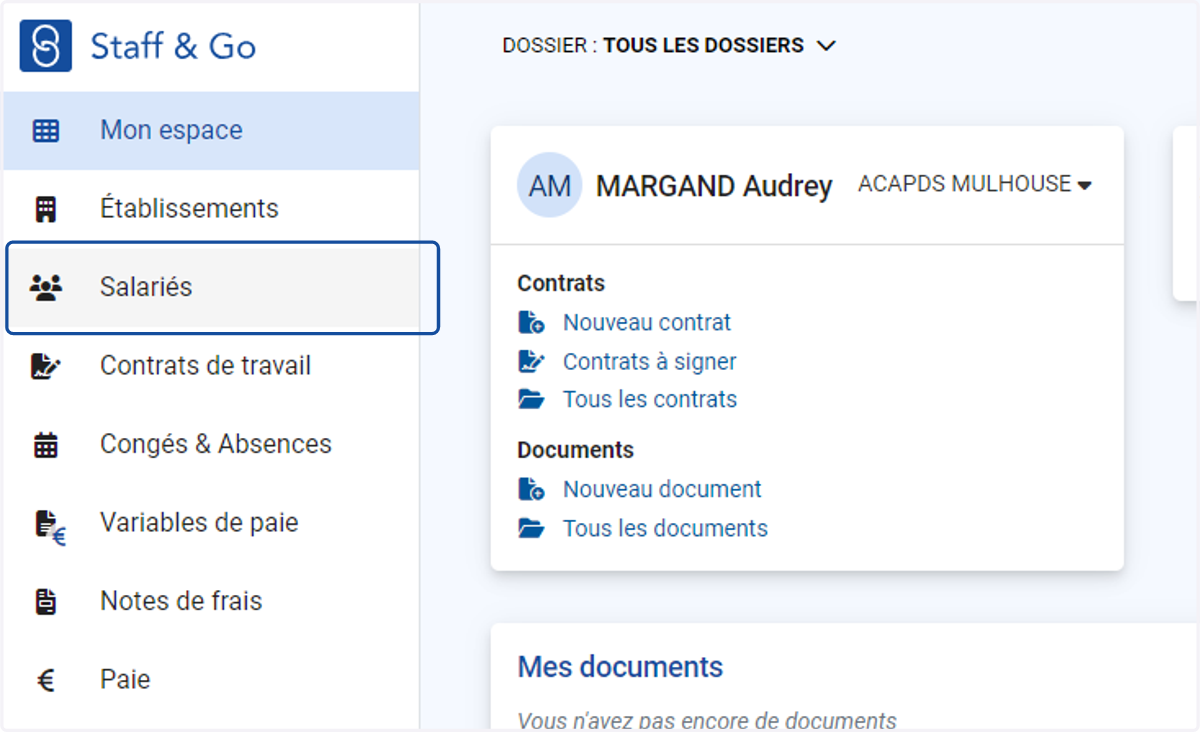Open the Mon espace menu item
Screen dimensions: 1200x732
211,130
